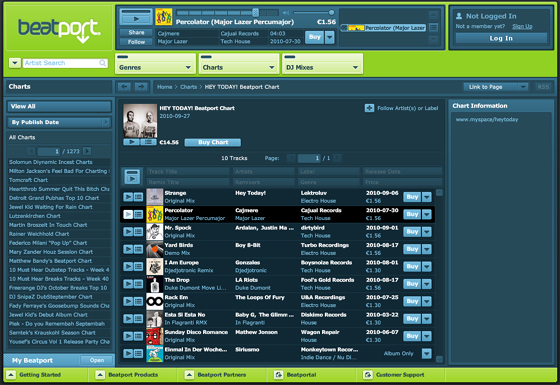
Task: Play the Strange track preview
Action: [x=128, y=197]
